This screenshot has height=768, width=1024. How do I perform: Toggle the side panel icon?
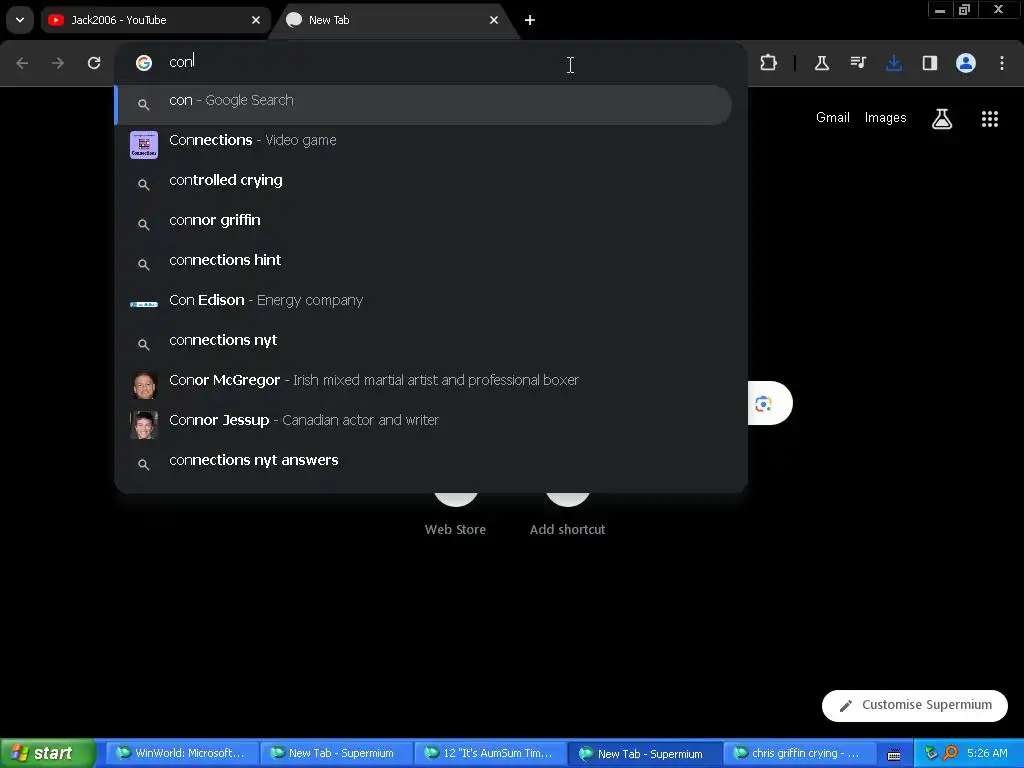(x=930, y=63)
